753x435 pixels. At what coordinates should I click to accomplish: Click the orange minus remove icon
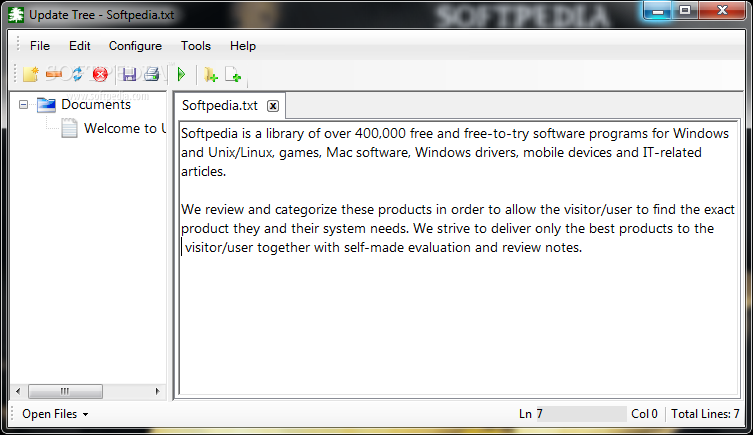click(x=54, y=74)
